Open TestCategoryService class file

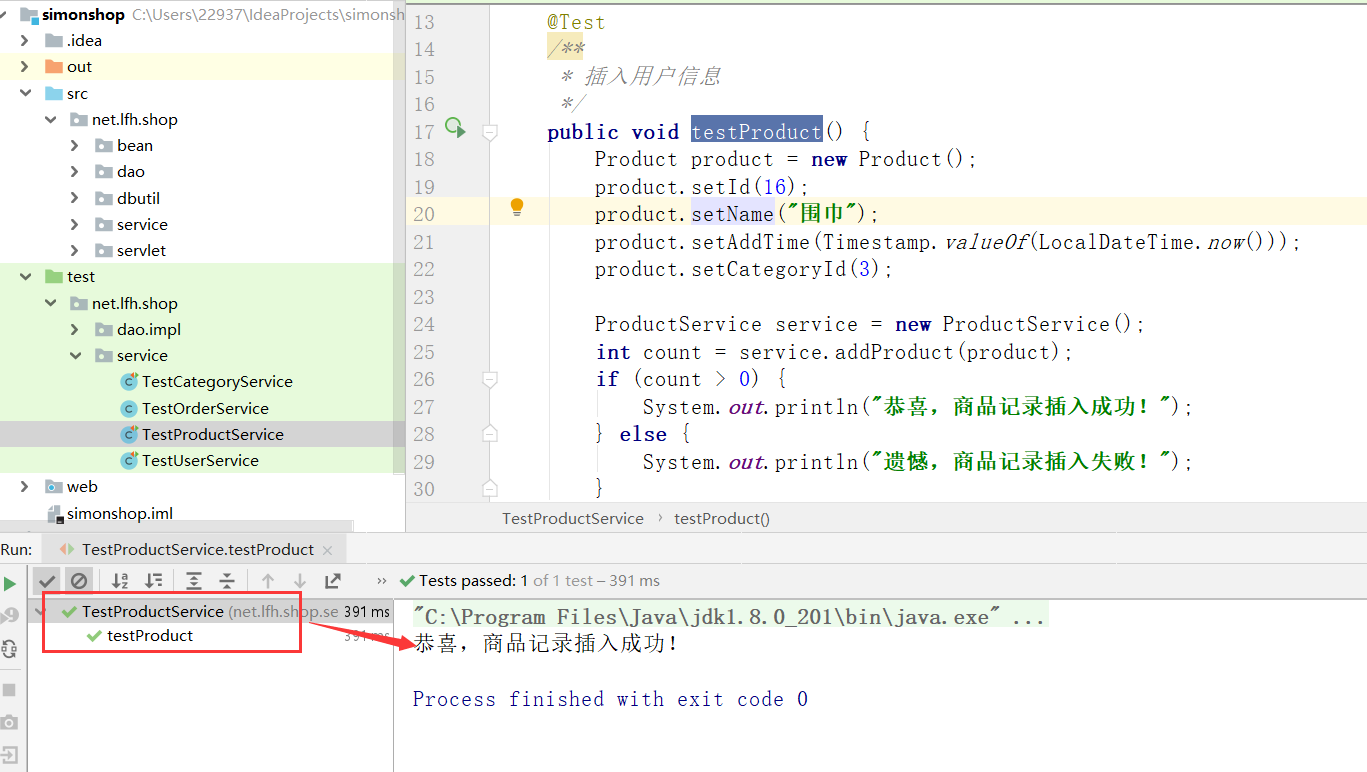[217, 382]
